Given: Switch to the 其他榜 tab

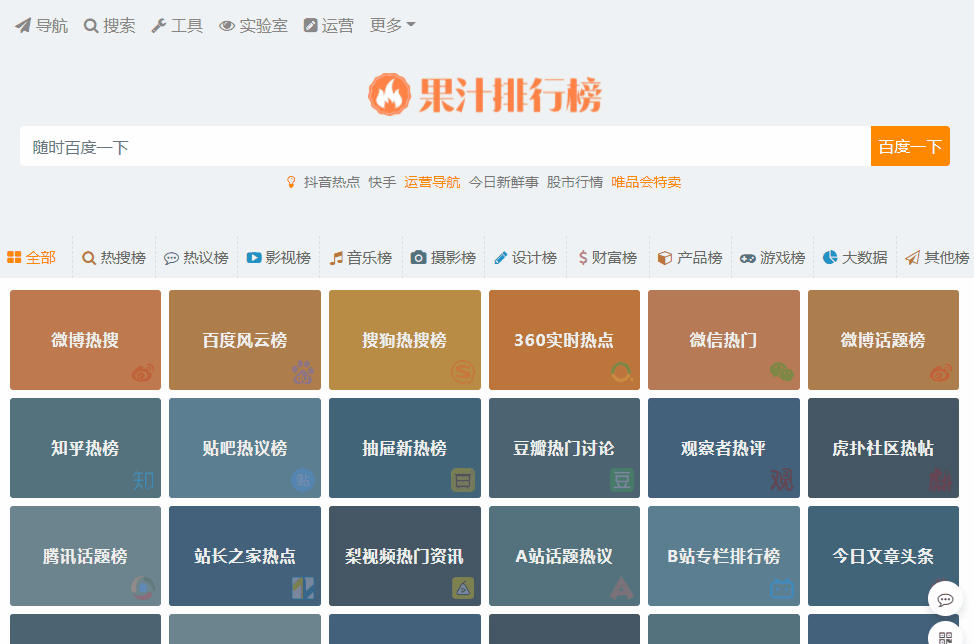Looking at the screenshot, I should point(937,257).
